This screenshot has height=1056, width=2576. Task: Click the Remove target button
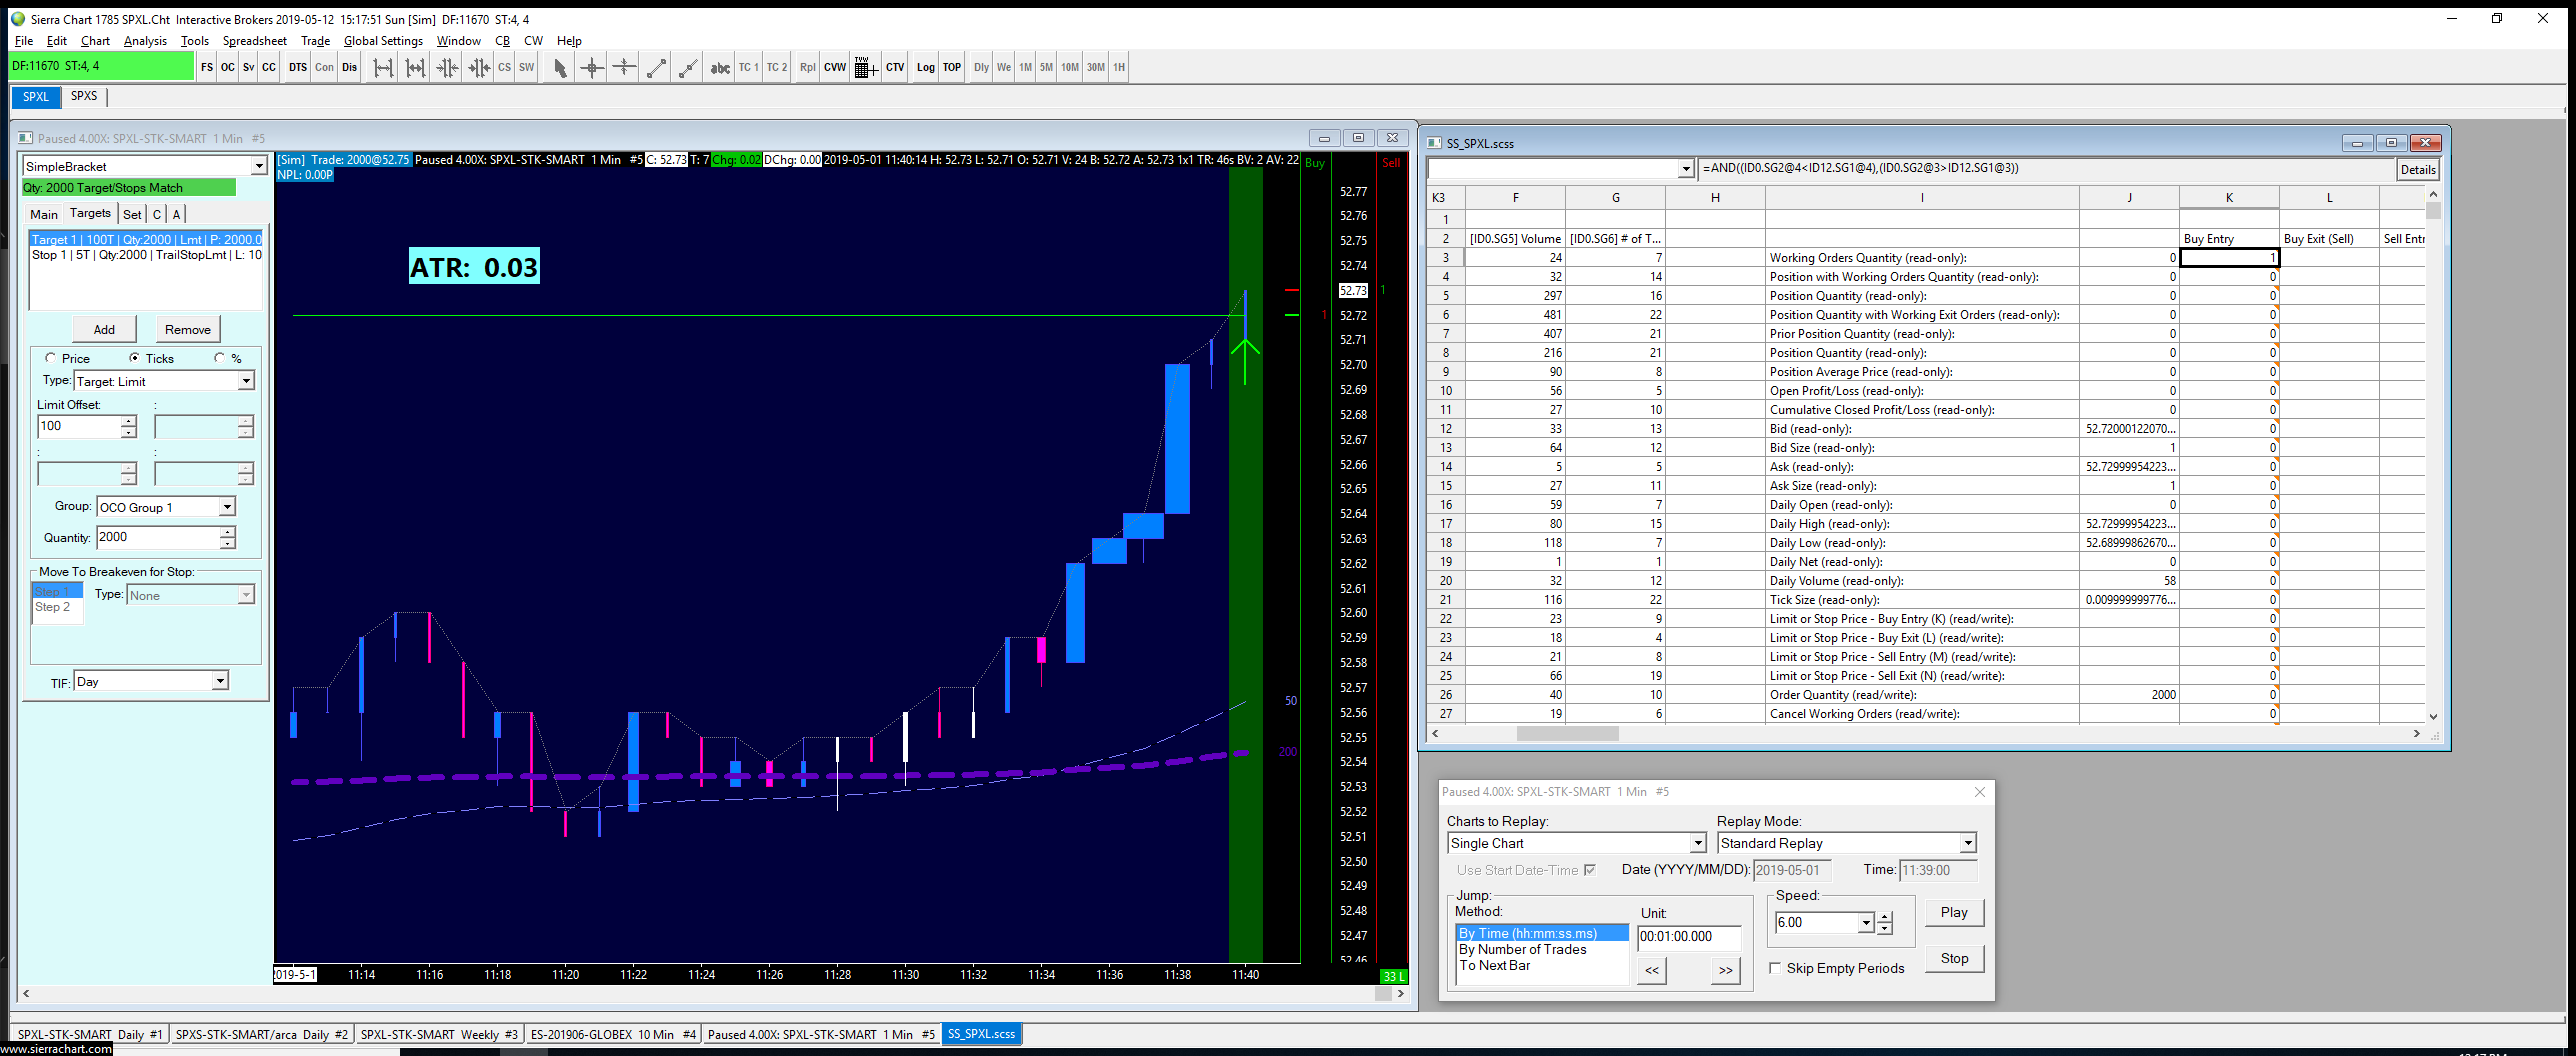[x=188, y=329]
